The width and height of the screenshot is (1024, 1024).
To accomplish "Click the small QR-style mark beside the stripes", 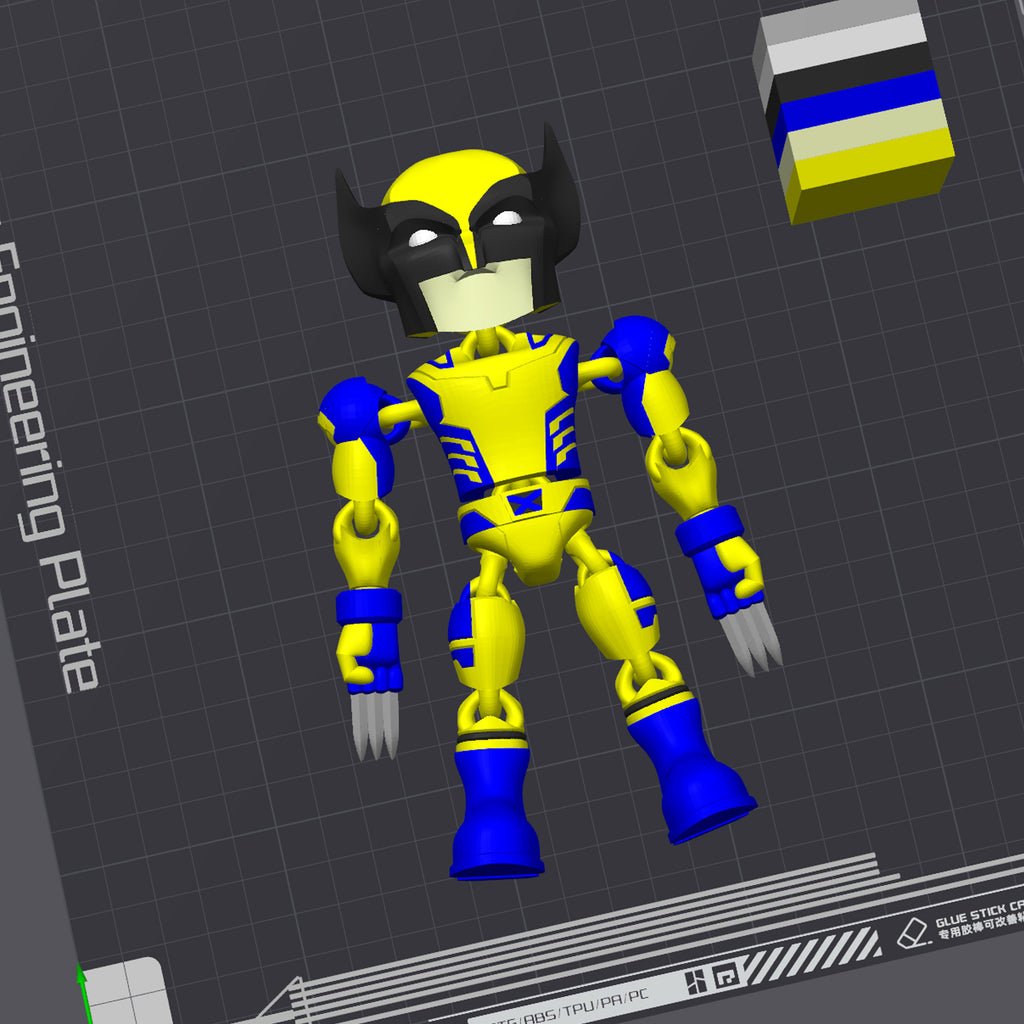I will point(726,977).
